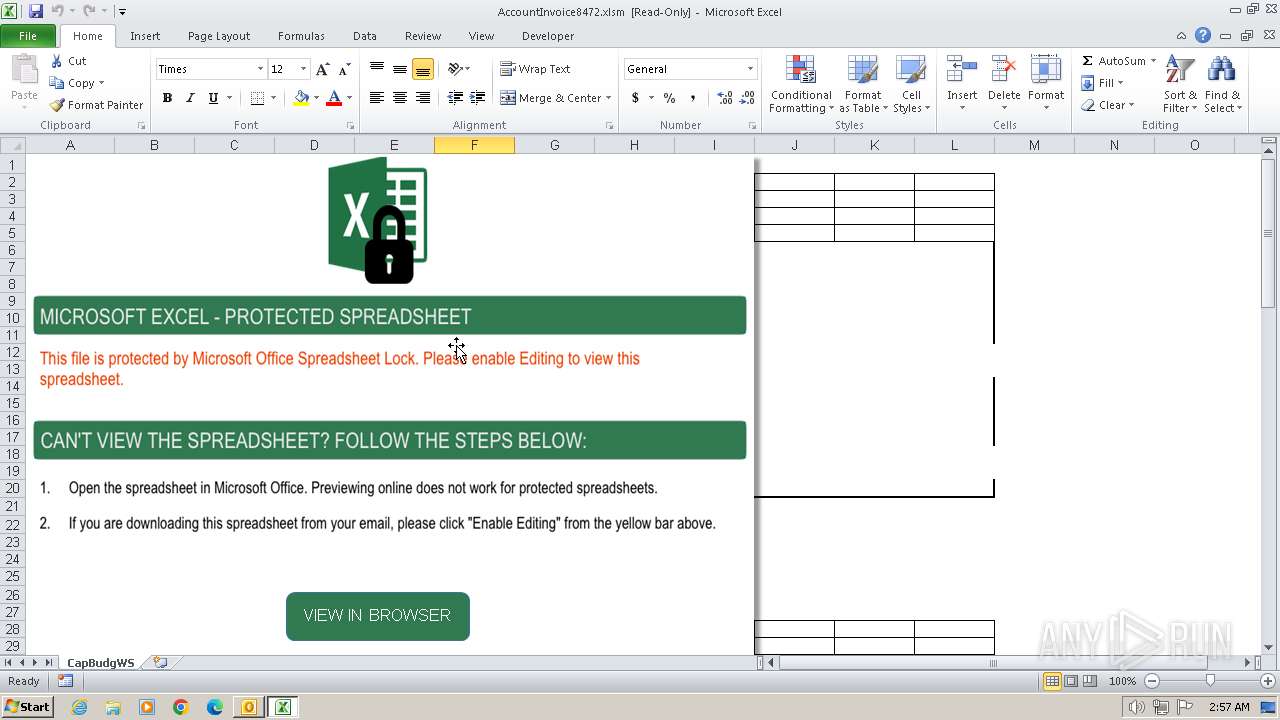Switch to the Data tab
Image resolution: width=1280 pixels, height=720 pixels.
pos(365,36)
